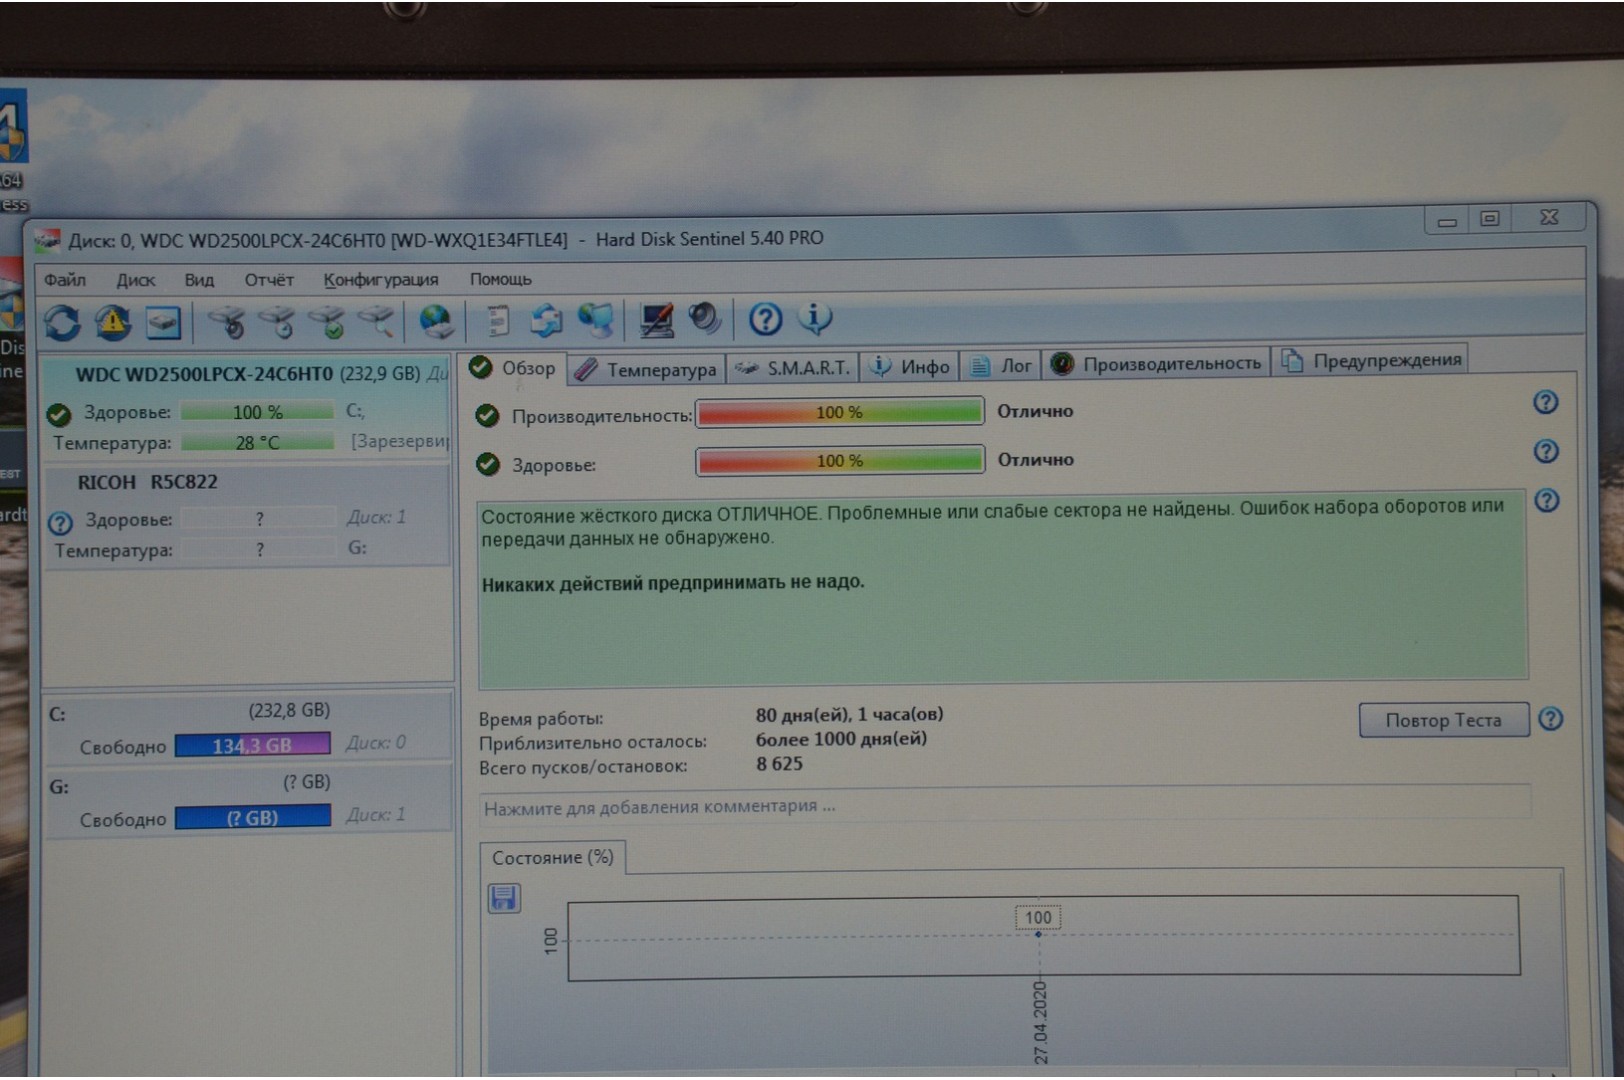The height and width of the screenshot is (1080, 1624).
Task: Switch to the Производительность tab
Action: pyautogui.click(x=1157, y=364)
